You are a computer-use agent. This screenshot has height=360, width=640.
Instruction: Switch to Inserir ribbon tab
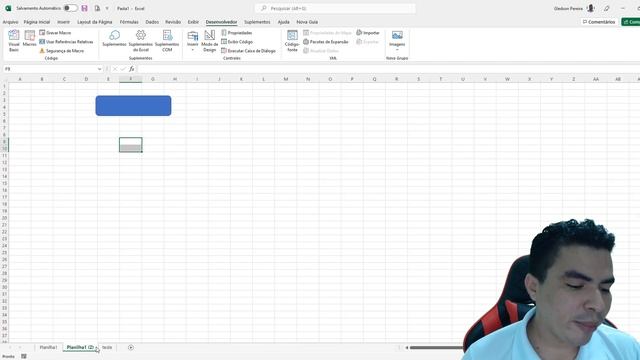[63, 22]
